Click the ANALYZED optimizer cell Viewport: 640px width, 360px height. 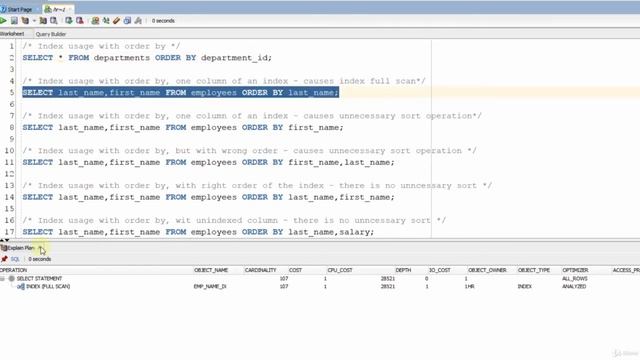coord(574,287)
